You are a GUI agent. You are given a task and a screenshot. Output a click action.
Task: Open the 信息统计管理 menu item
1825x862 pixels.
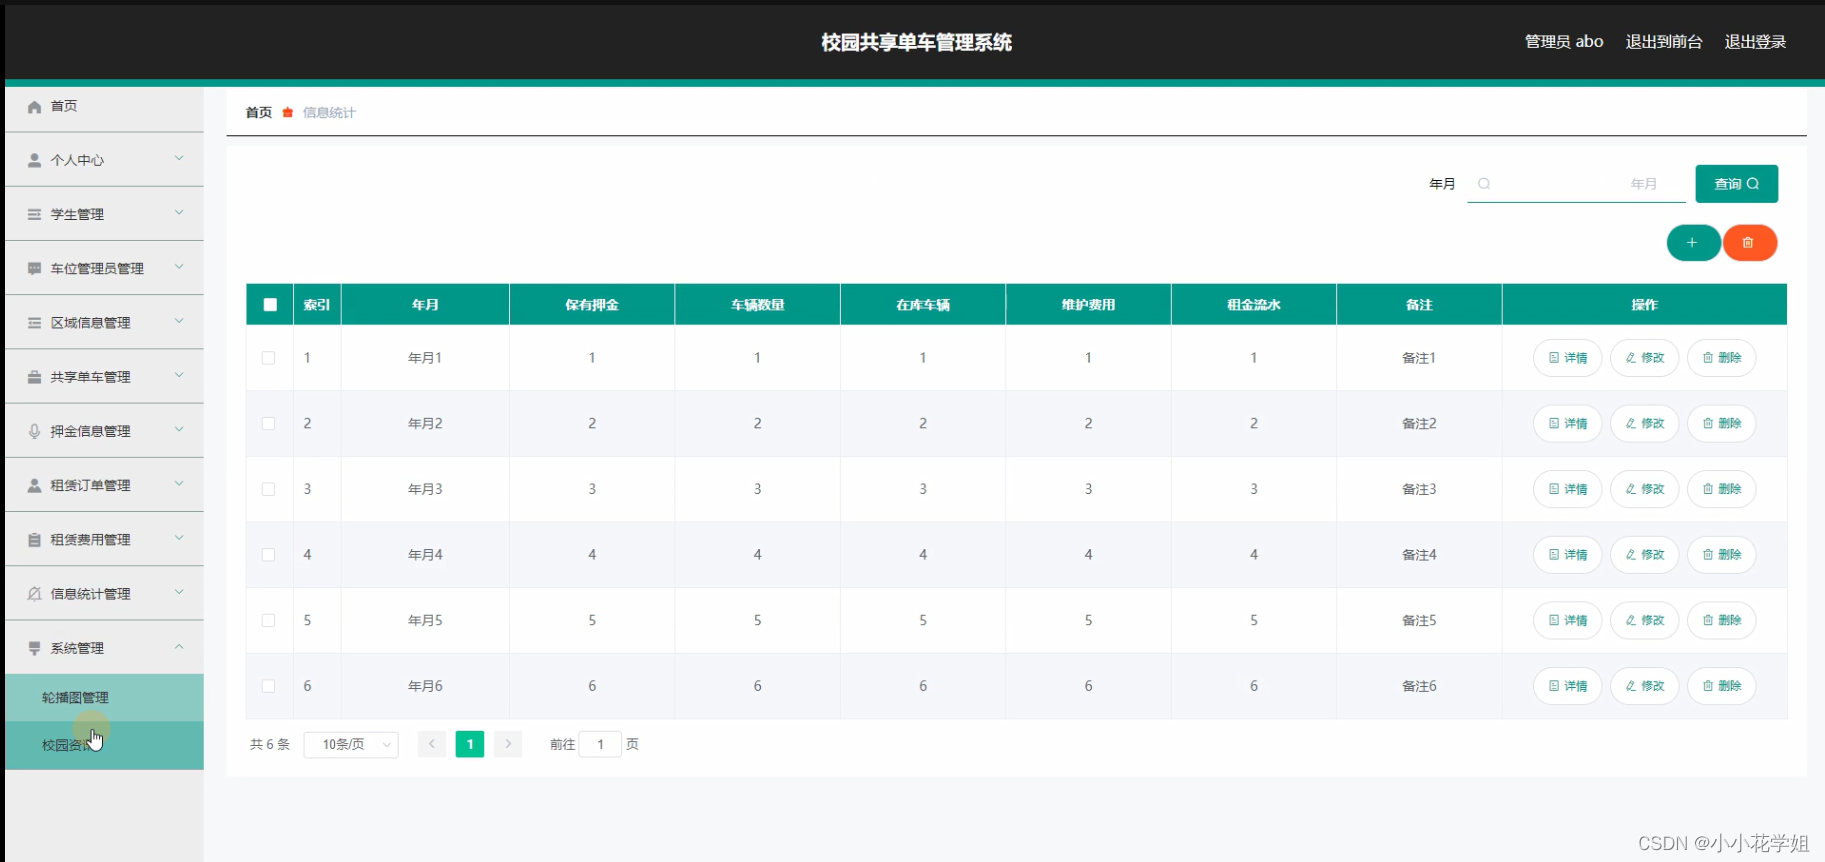104,594
